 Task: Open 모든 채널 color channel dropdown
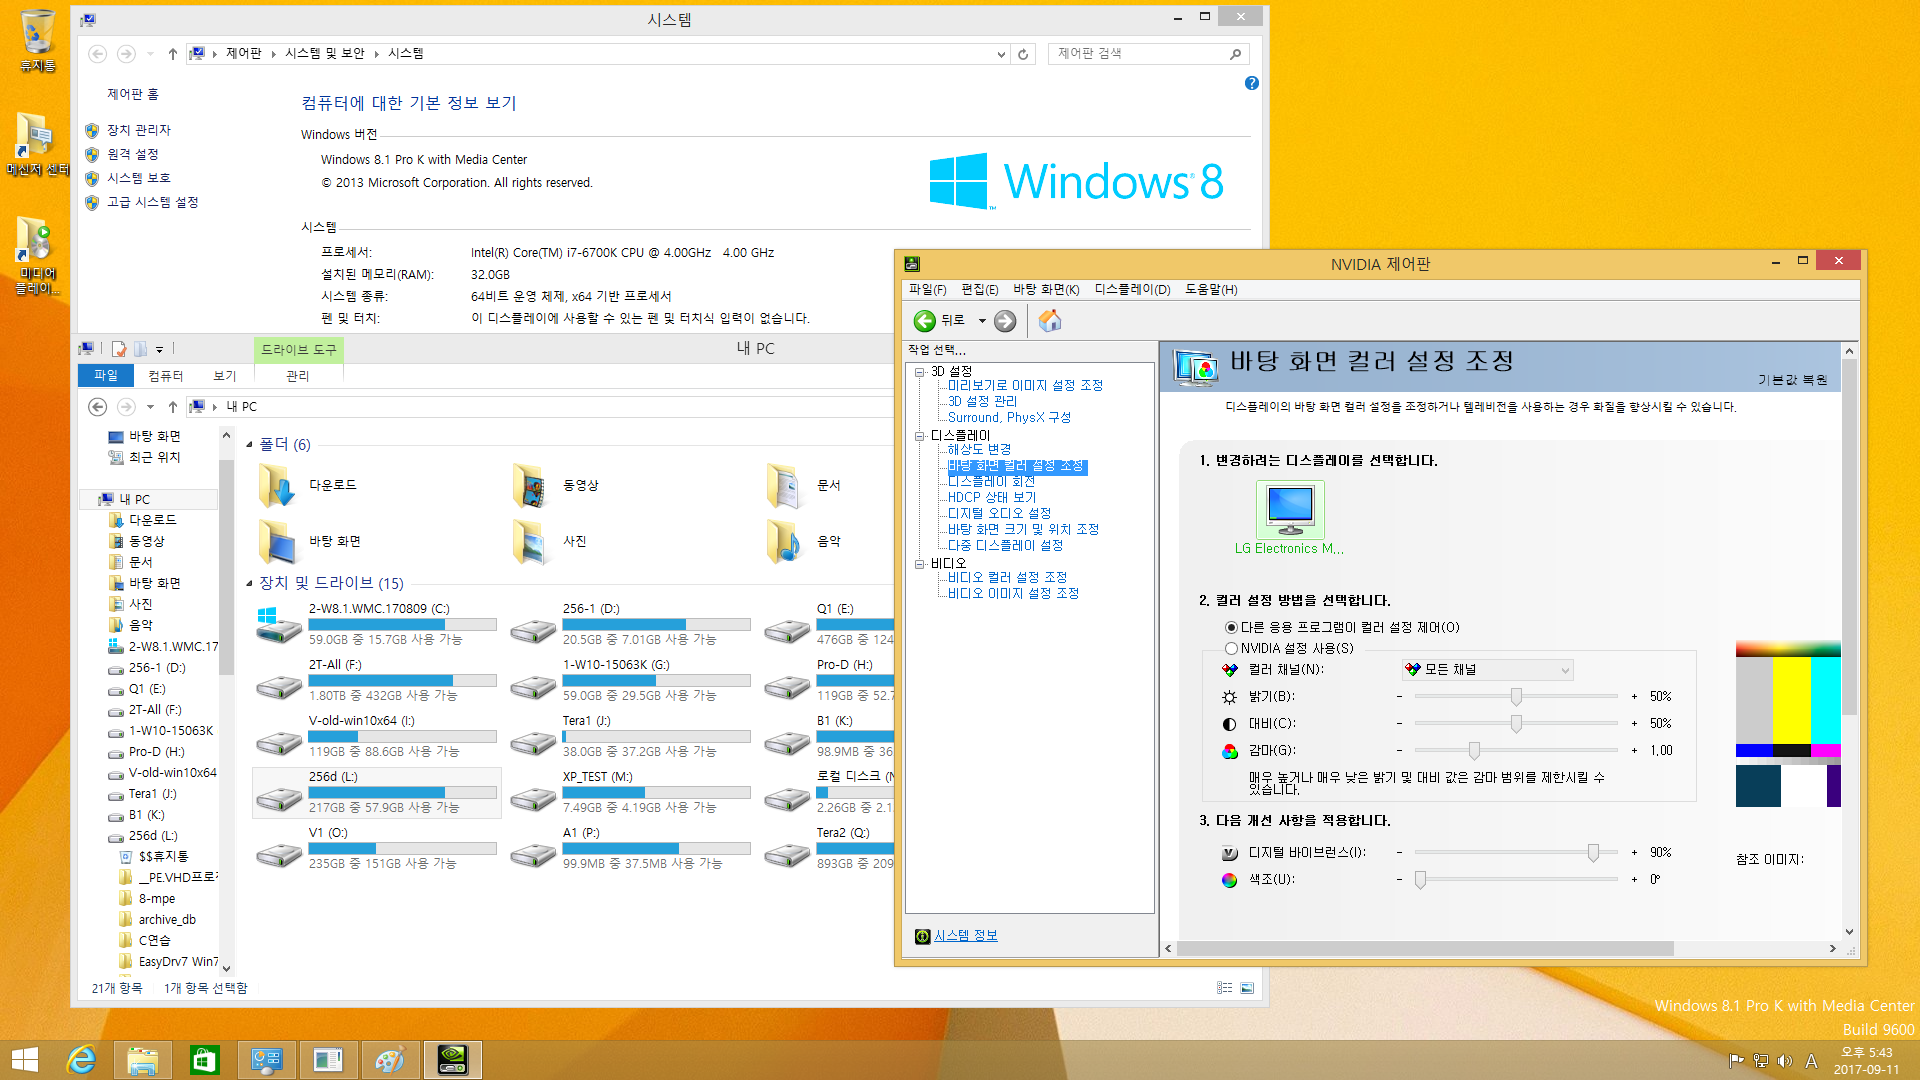1487,670
